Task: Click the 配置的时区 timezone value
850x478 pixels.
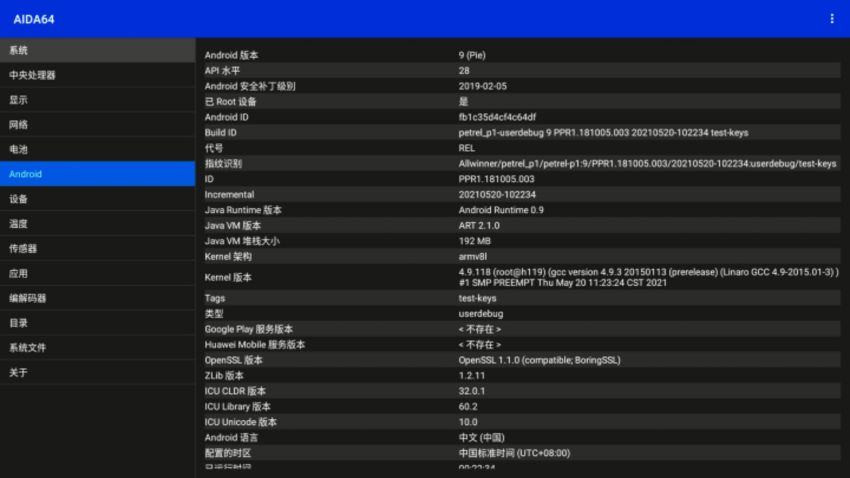Action: tap(514, 453)
